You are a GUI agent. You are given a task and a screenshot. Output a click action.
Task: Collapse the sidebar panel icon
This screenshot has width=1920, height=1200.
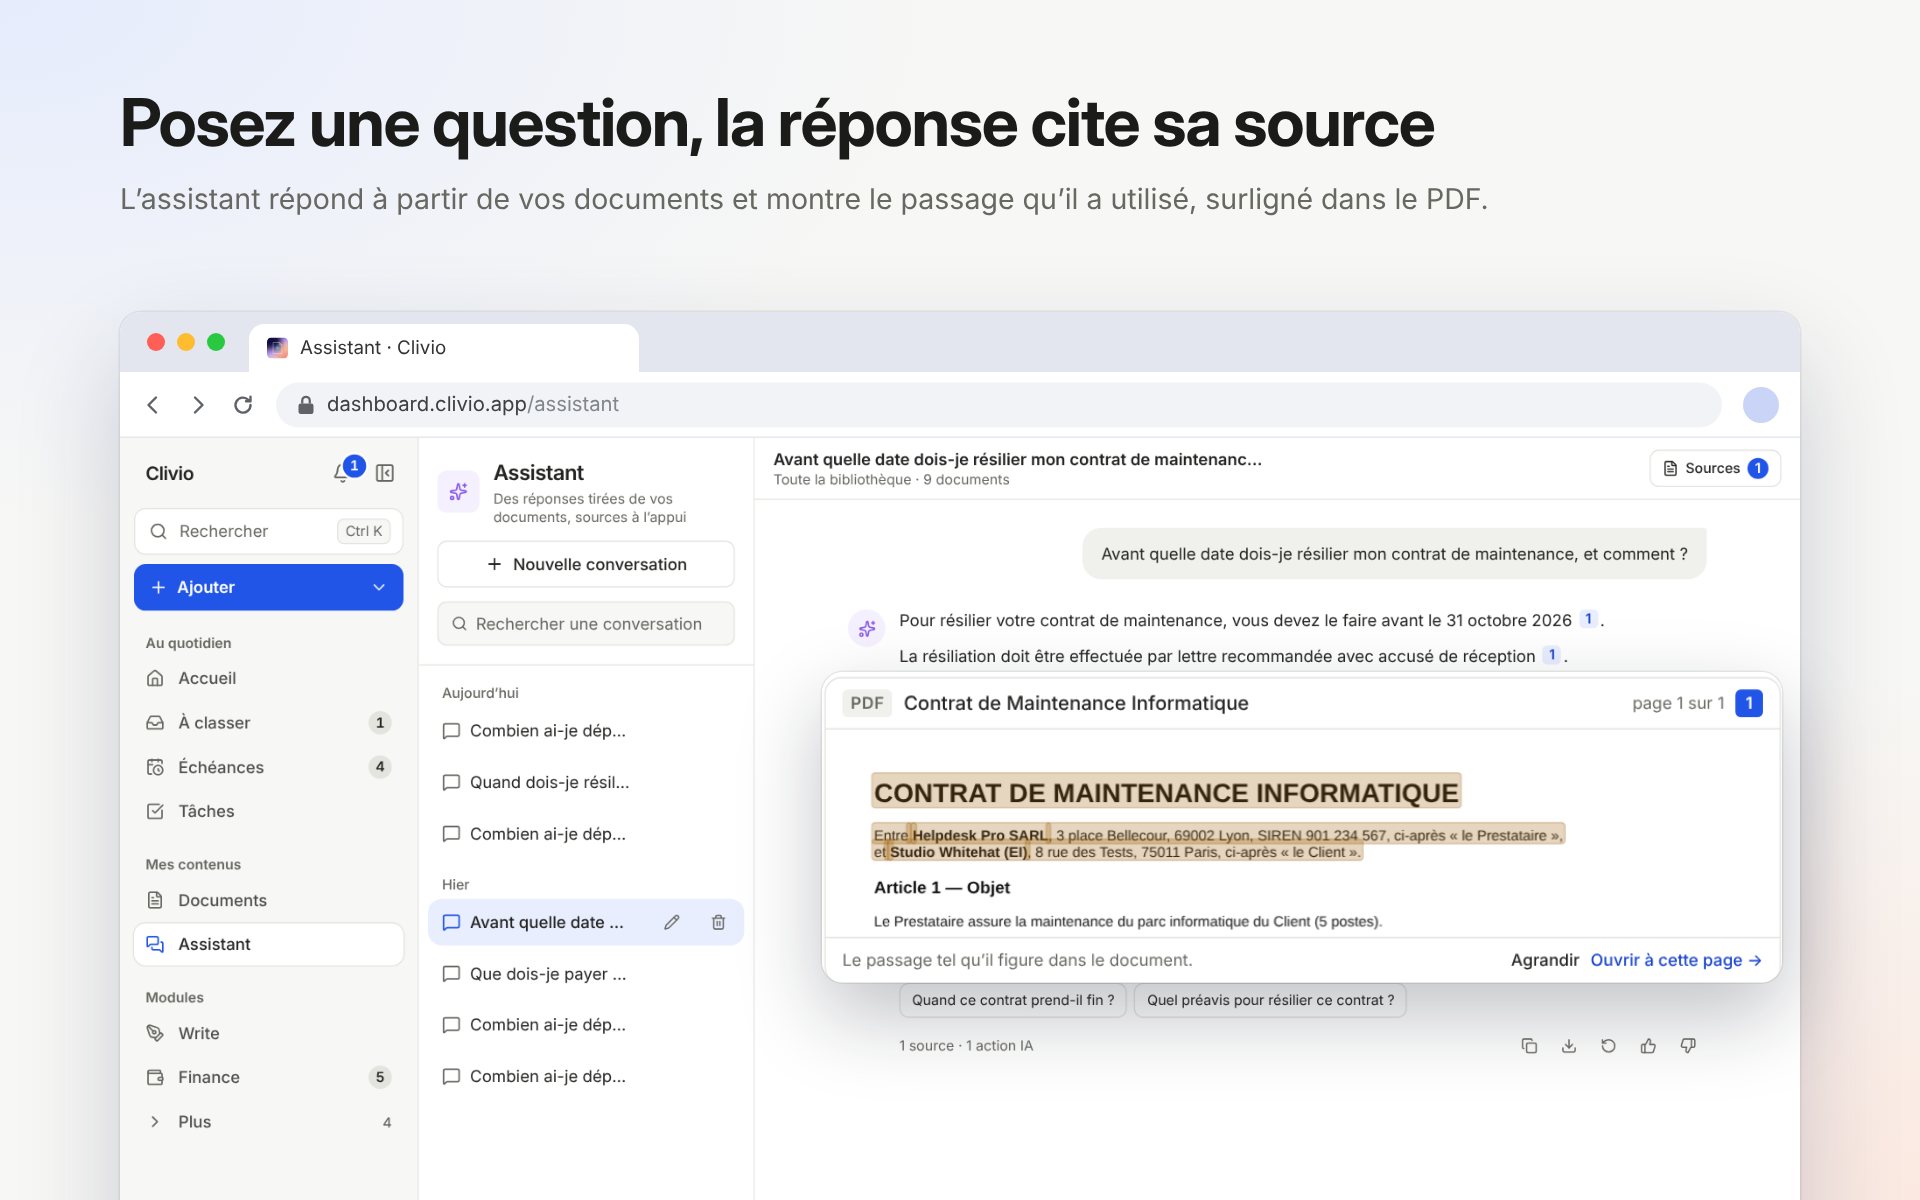385,473
